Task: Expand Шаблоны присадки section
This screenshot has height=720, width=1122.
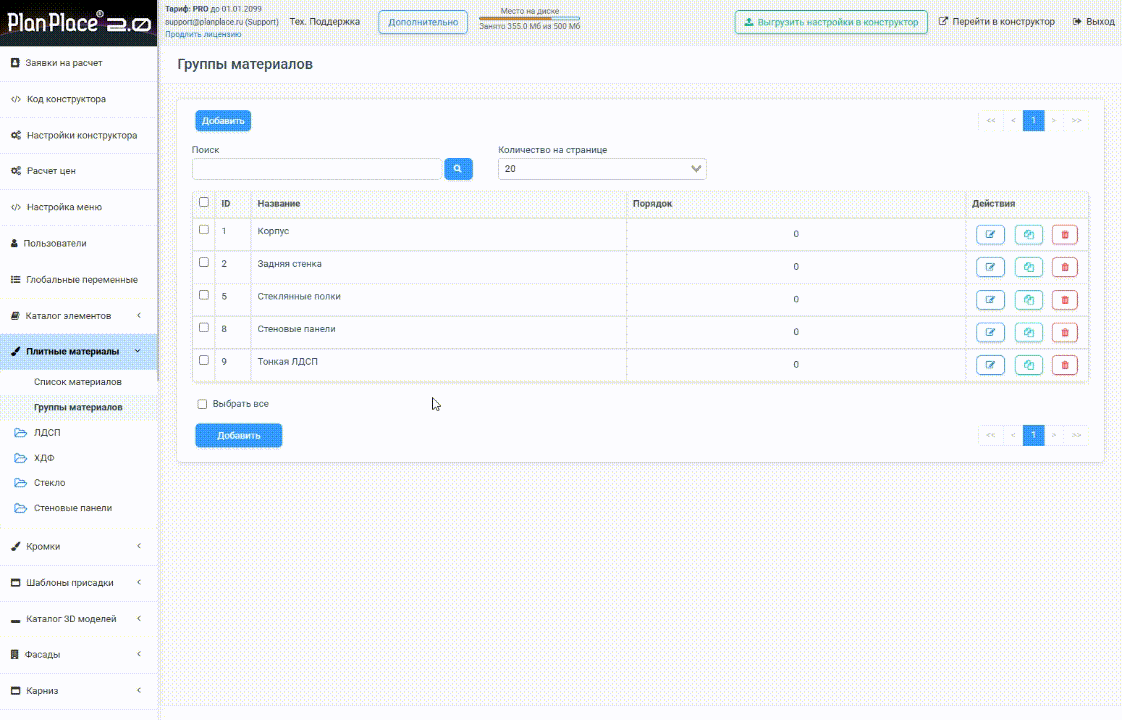Action: click(x=78, y=583)
